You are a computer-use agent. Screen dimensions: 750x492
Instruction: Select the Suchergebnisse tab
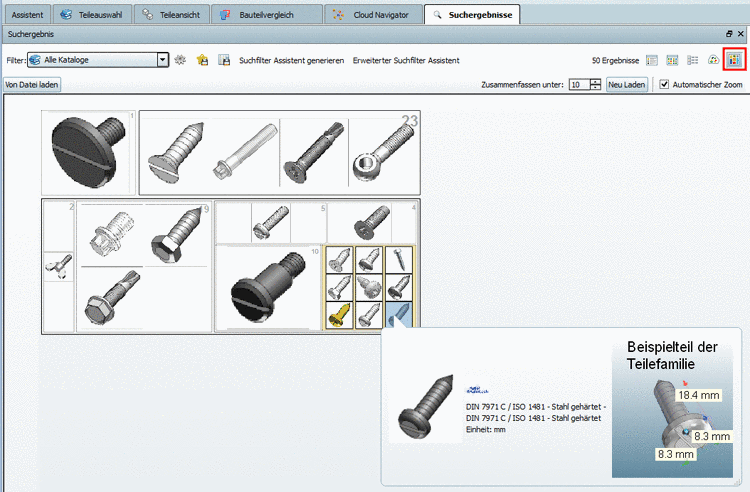(472, 15)
